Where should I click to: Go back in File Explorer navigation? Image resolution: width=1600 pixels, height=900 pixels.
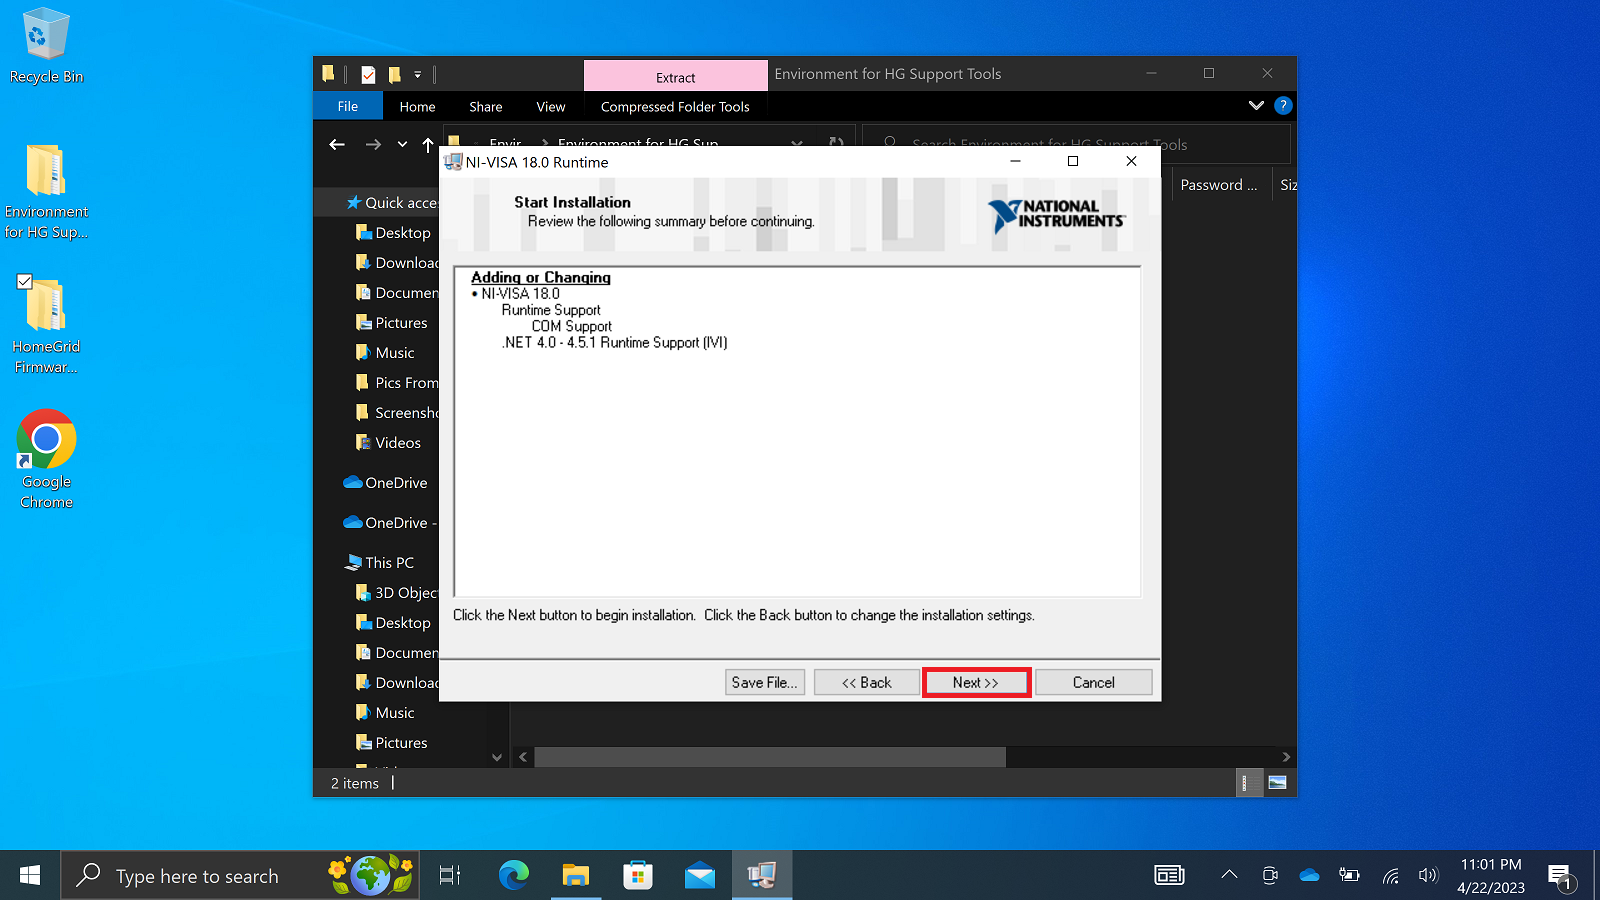(x=337, y=144)
